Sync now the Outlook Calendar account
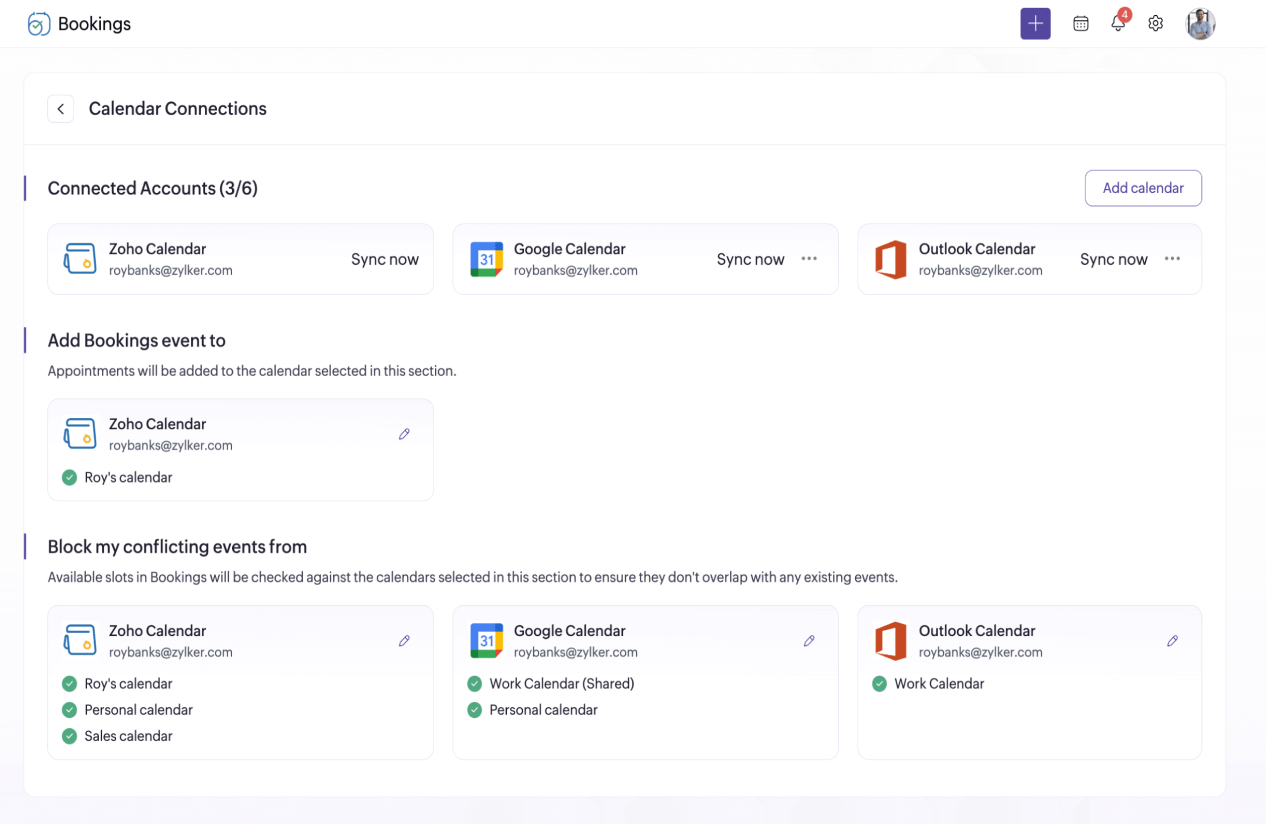1266x824 pixels. pyautogui.click(x=1113, y=259)
